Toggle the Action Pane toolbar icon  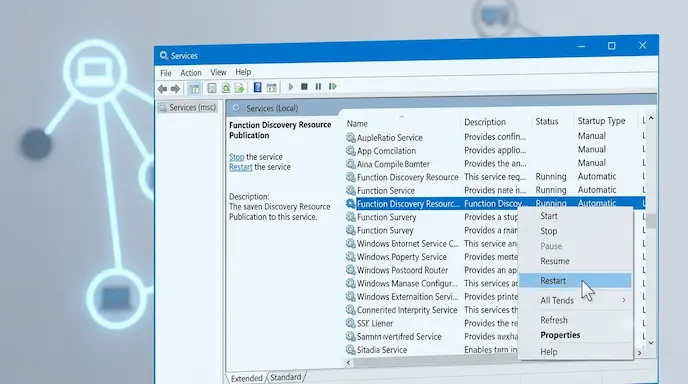click(x=272, y=87)
